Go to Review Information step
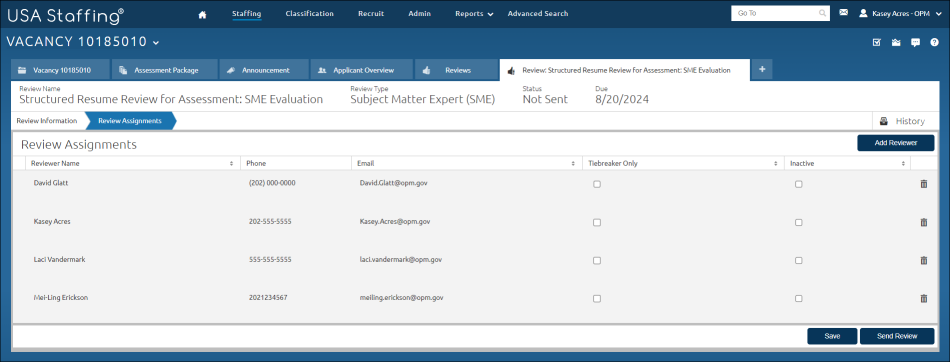950x362 pixels. 47,121
